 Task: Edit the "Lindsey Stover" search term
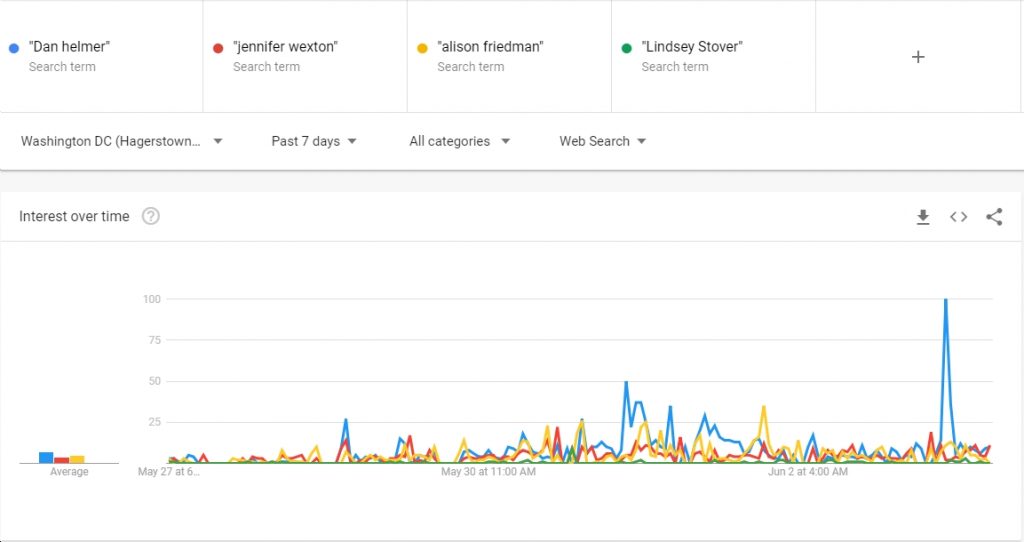click(692, 46)
